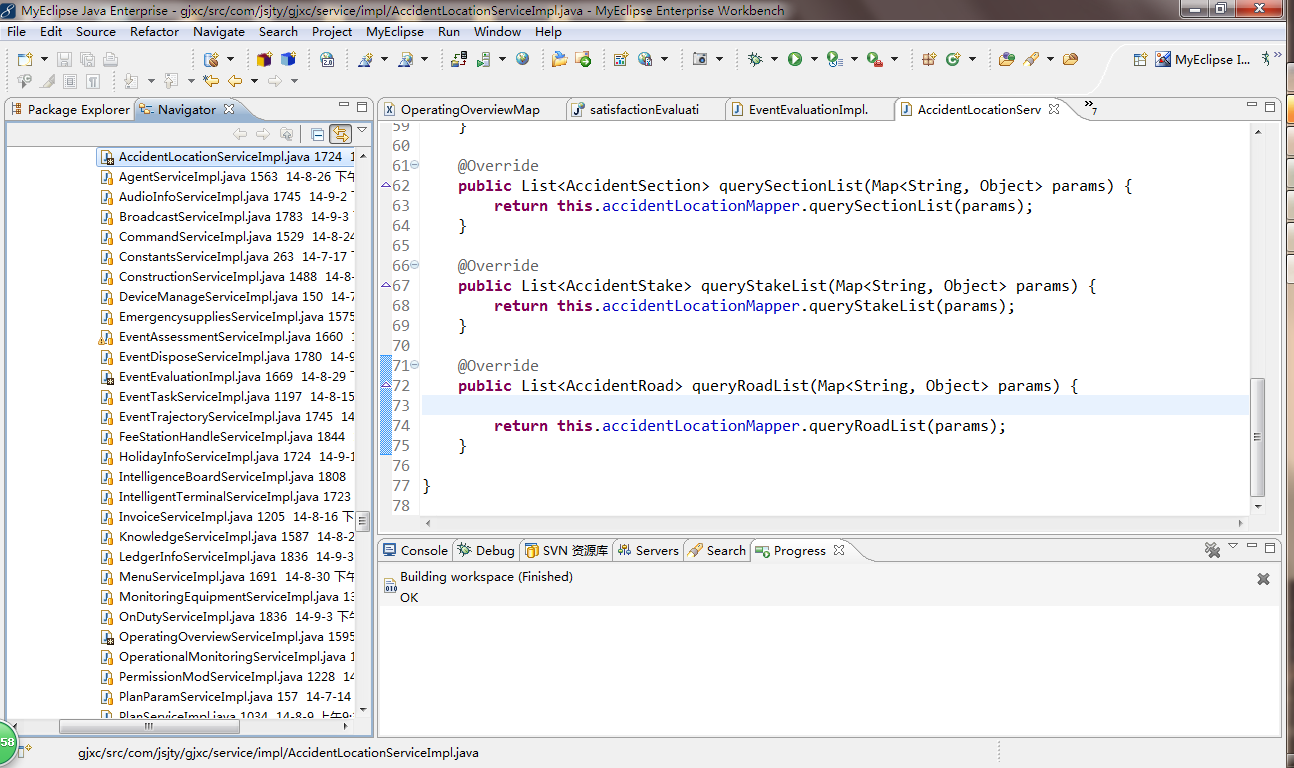Click the New file wizard icon
The height and width of the screenshot is (768, 1294).
(25, 59)
